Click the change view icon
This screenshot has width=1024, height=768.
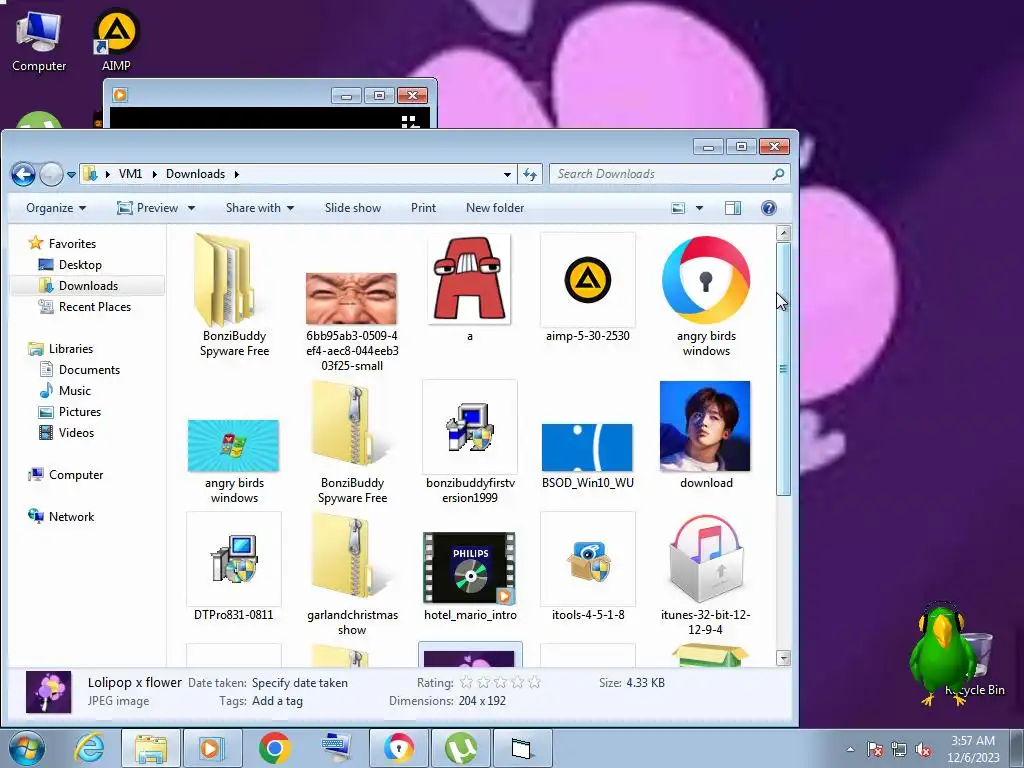679,208
